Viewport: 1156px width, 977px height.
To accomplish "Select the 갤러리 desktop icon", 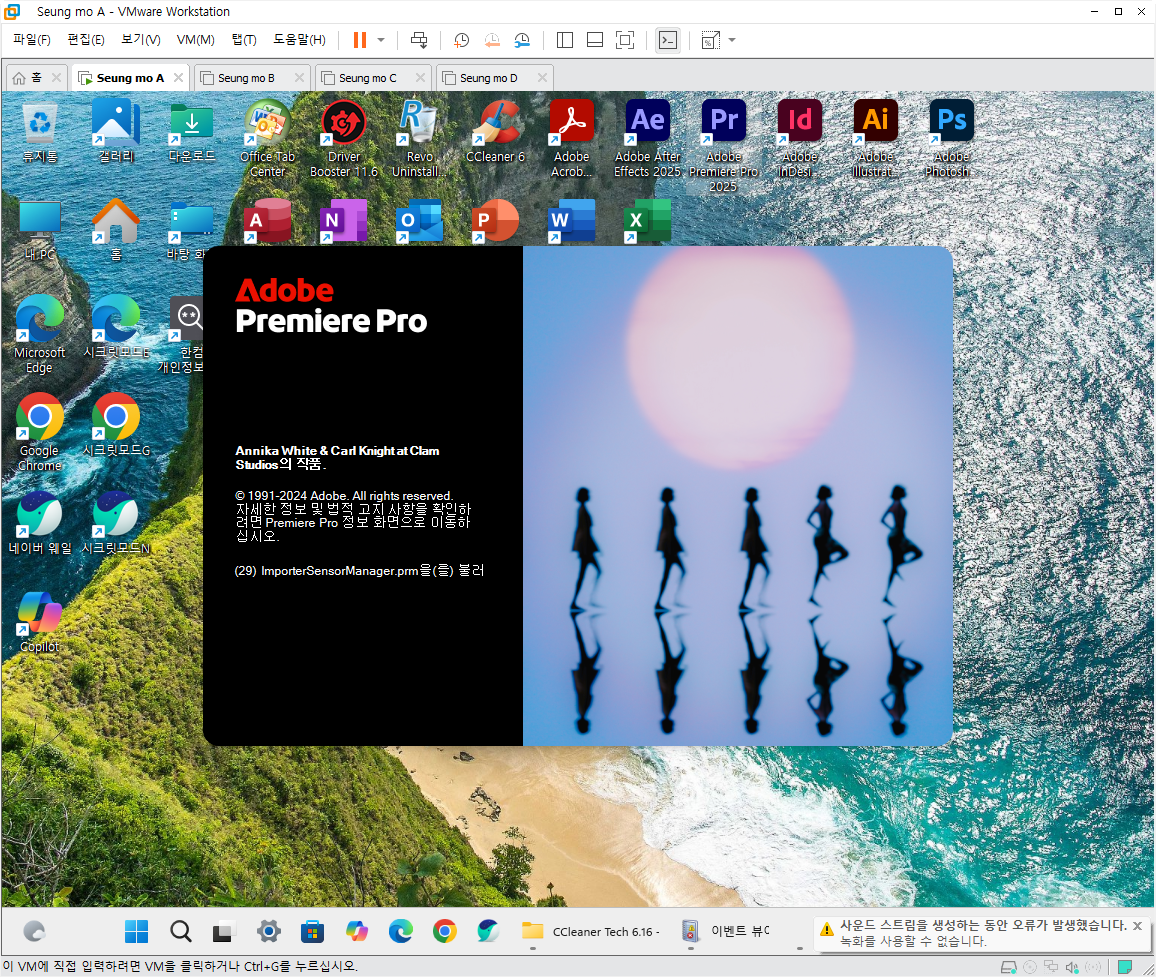I will click(116, 133).
